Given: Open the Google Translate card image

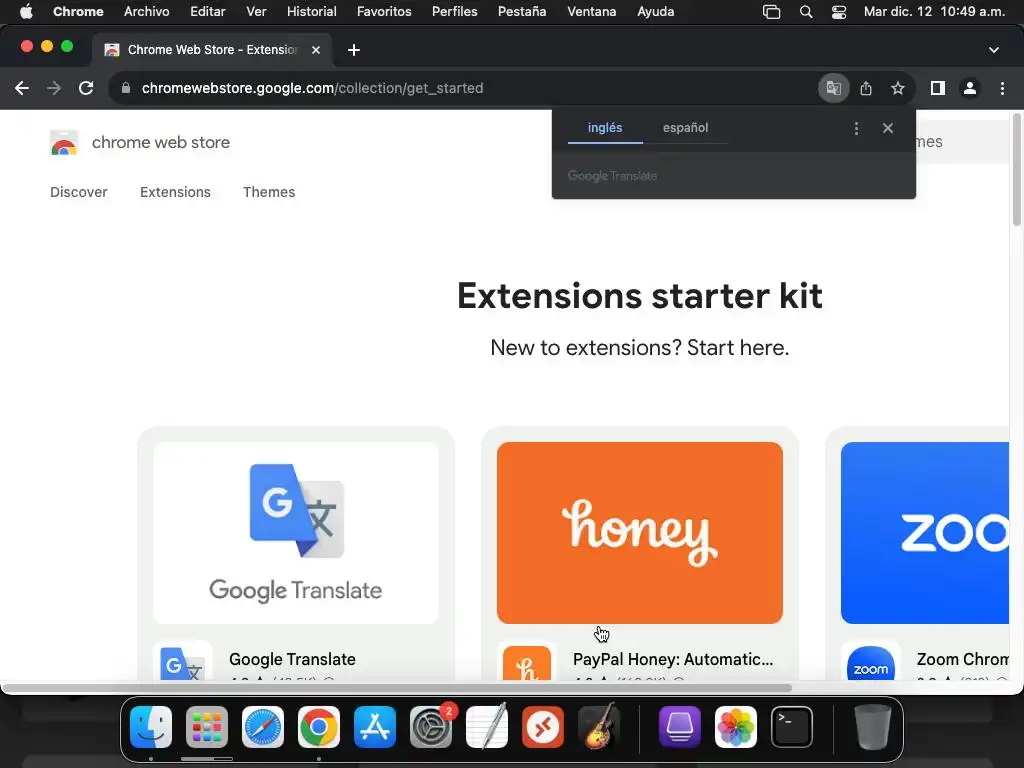Looking at the screenshot, I should [x=296, y=533].
